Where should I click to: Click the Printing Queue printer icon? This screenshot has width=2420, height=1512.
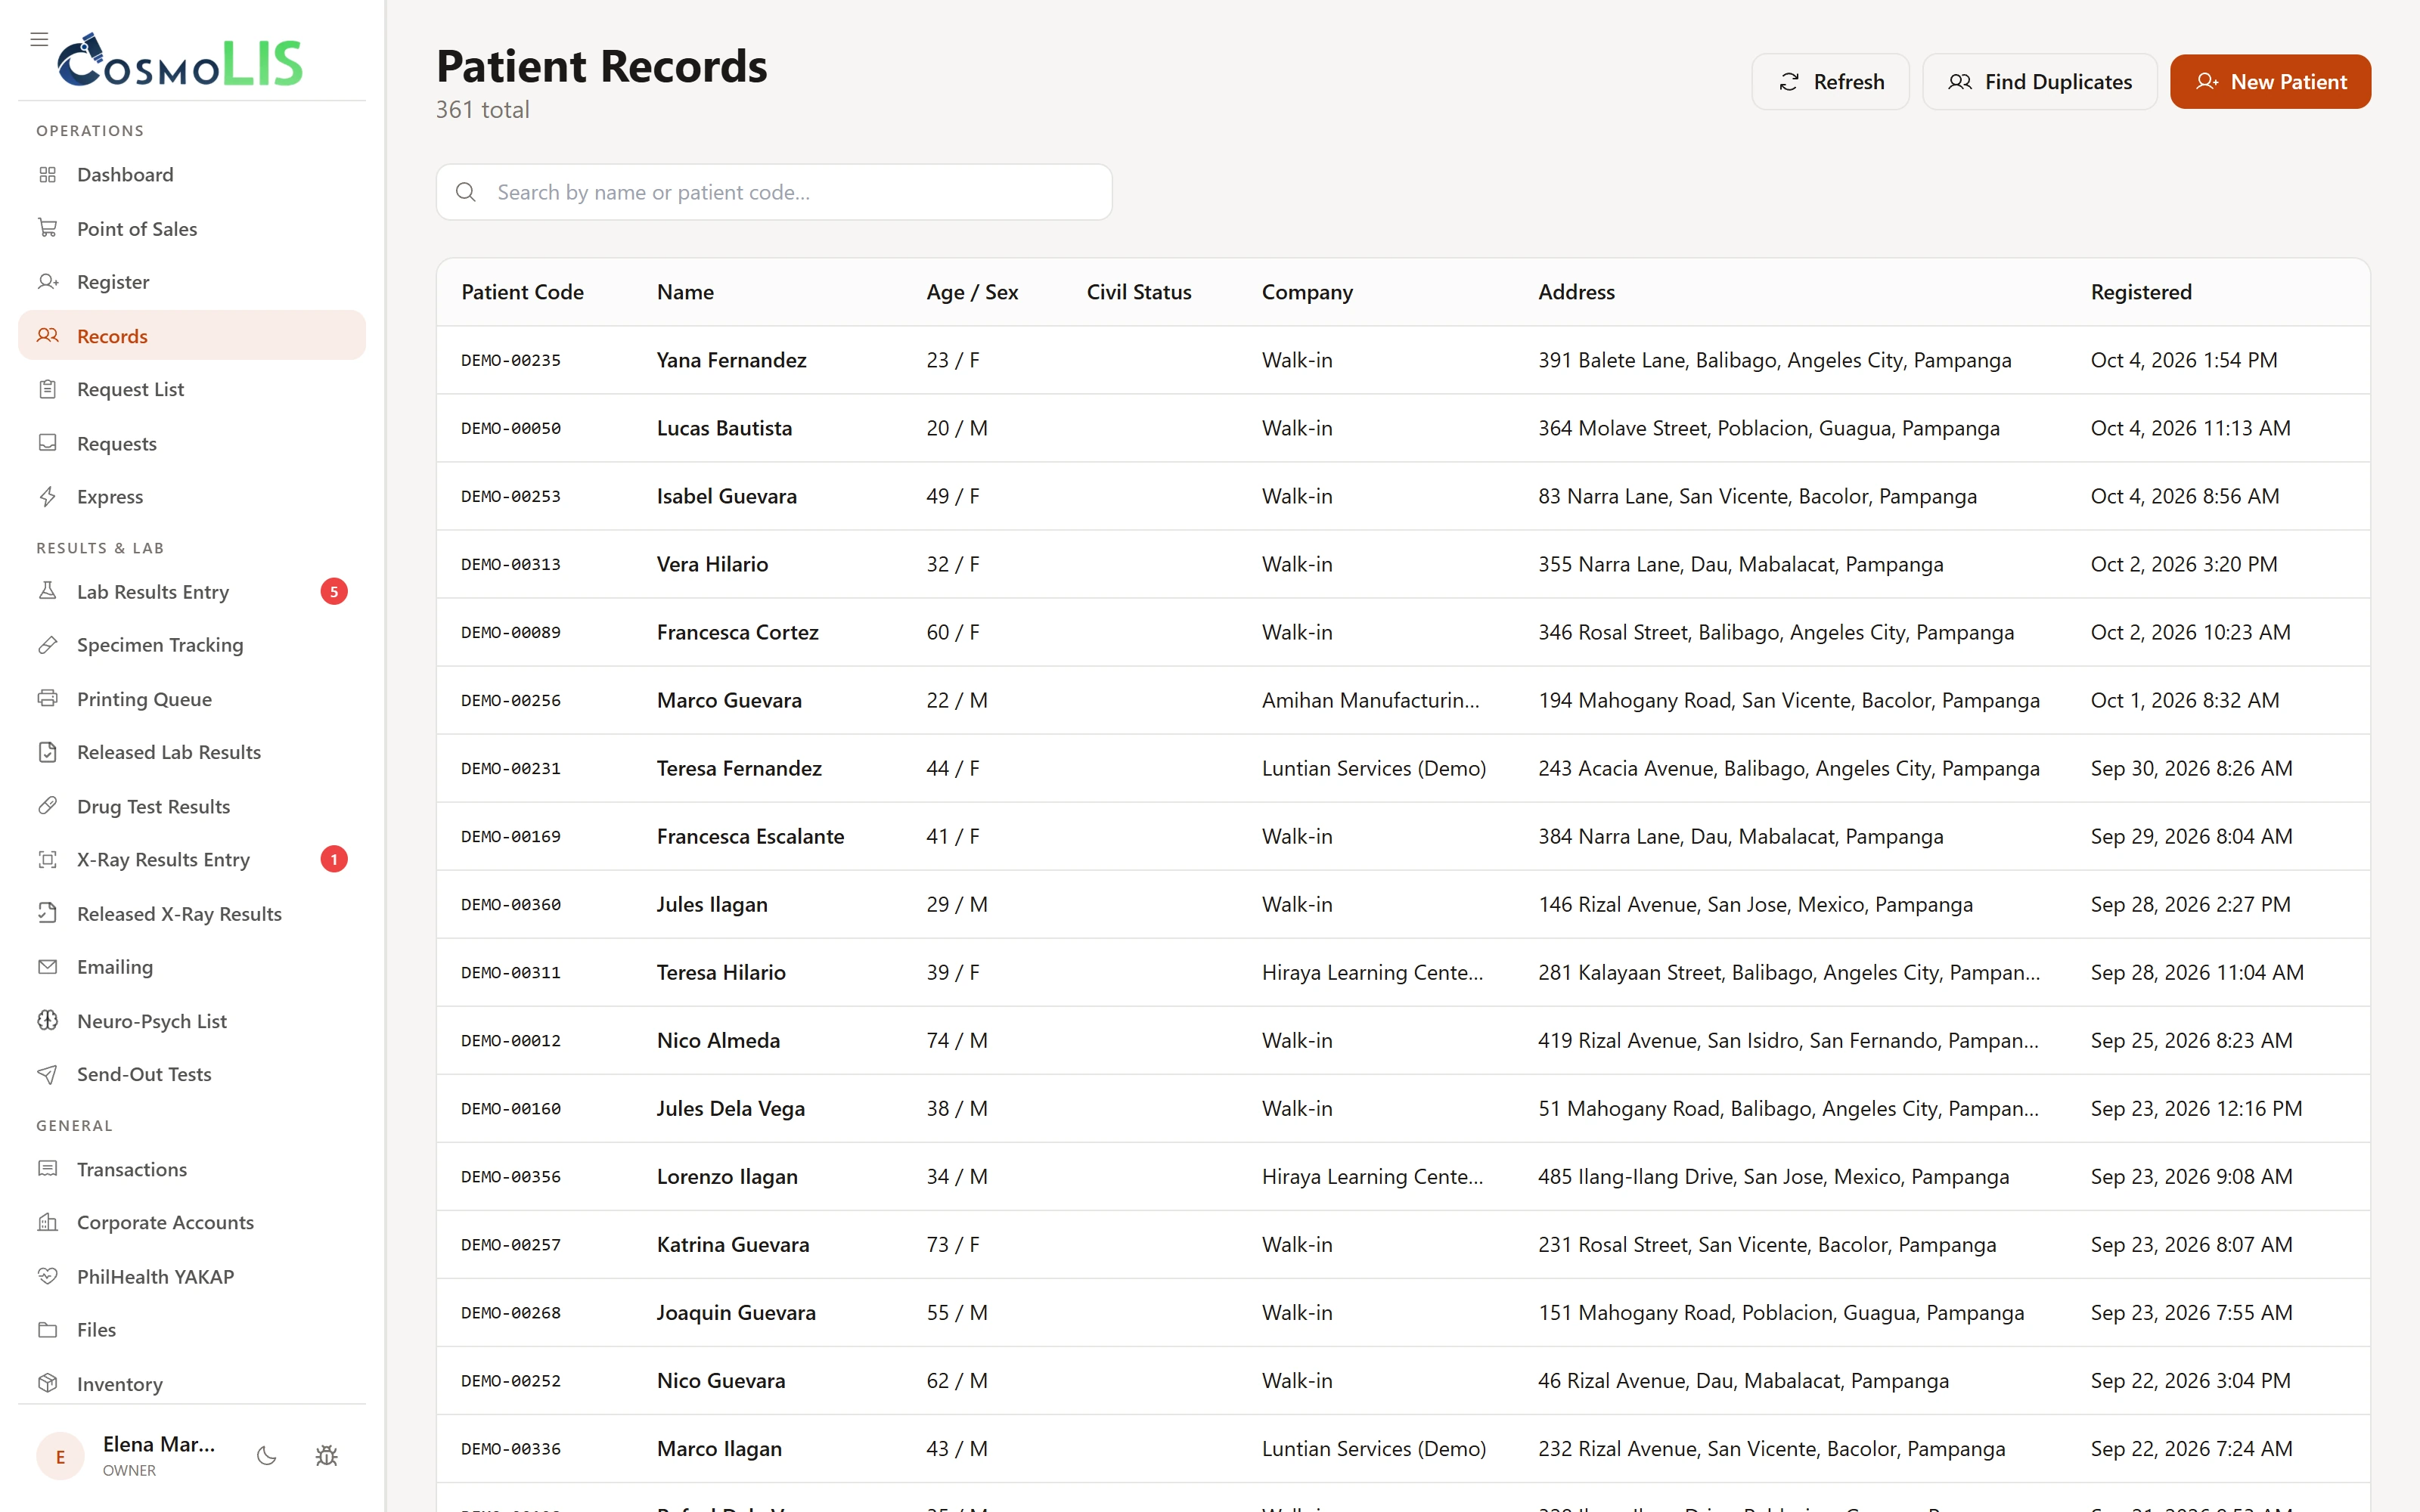click(47, 698)
